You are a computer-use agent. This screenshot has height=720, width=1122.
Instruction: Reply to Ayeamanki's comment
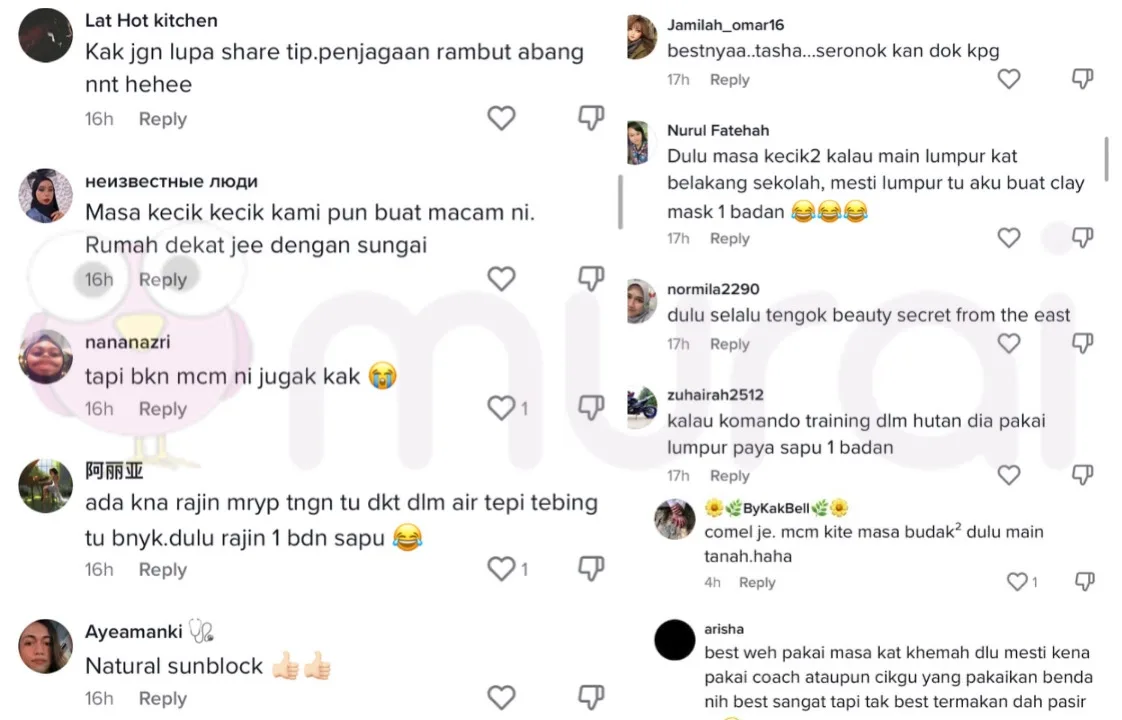point(162,698)
